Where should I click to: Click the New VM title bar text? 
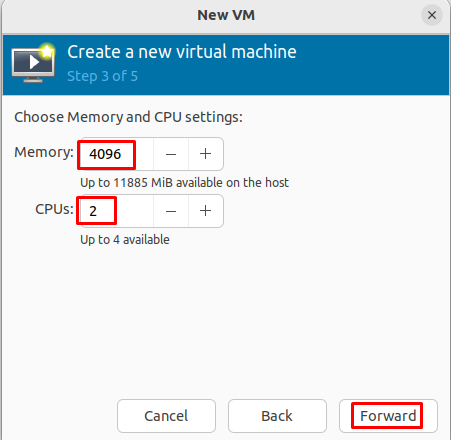226,15
